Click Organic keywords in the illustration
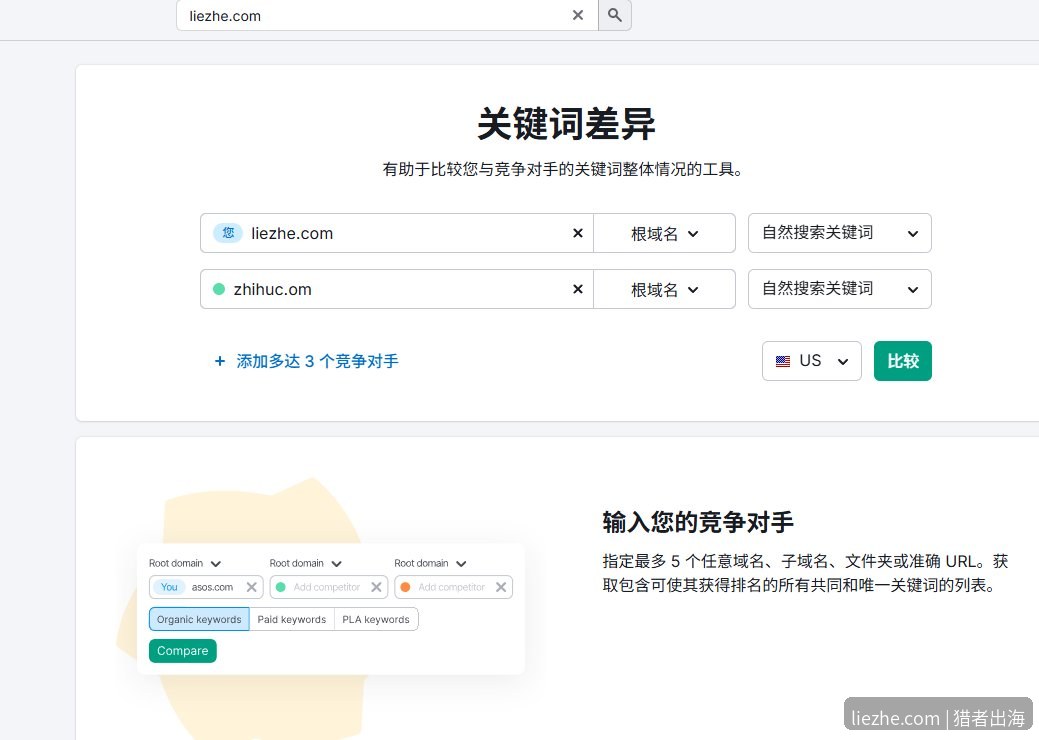Viewport: 1039px width, 740px height. 199,619
